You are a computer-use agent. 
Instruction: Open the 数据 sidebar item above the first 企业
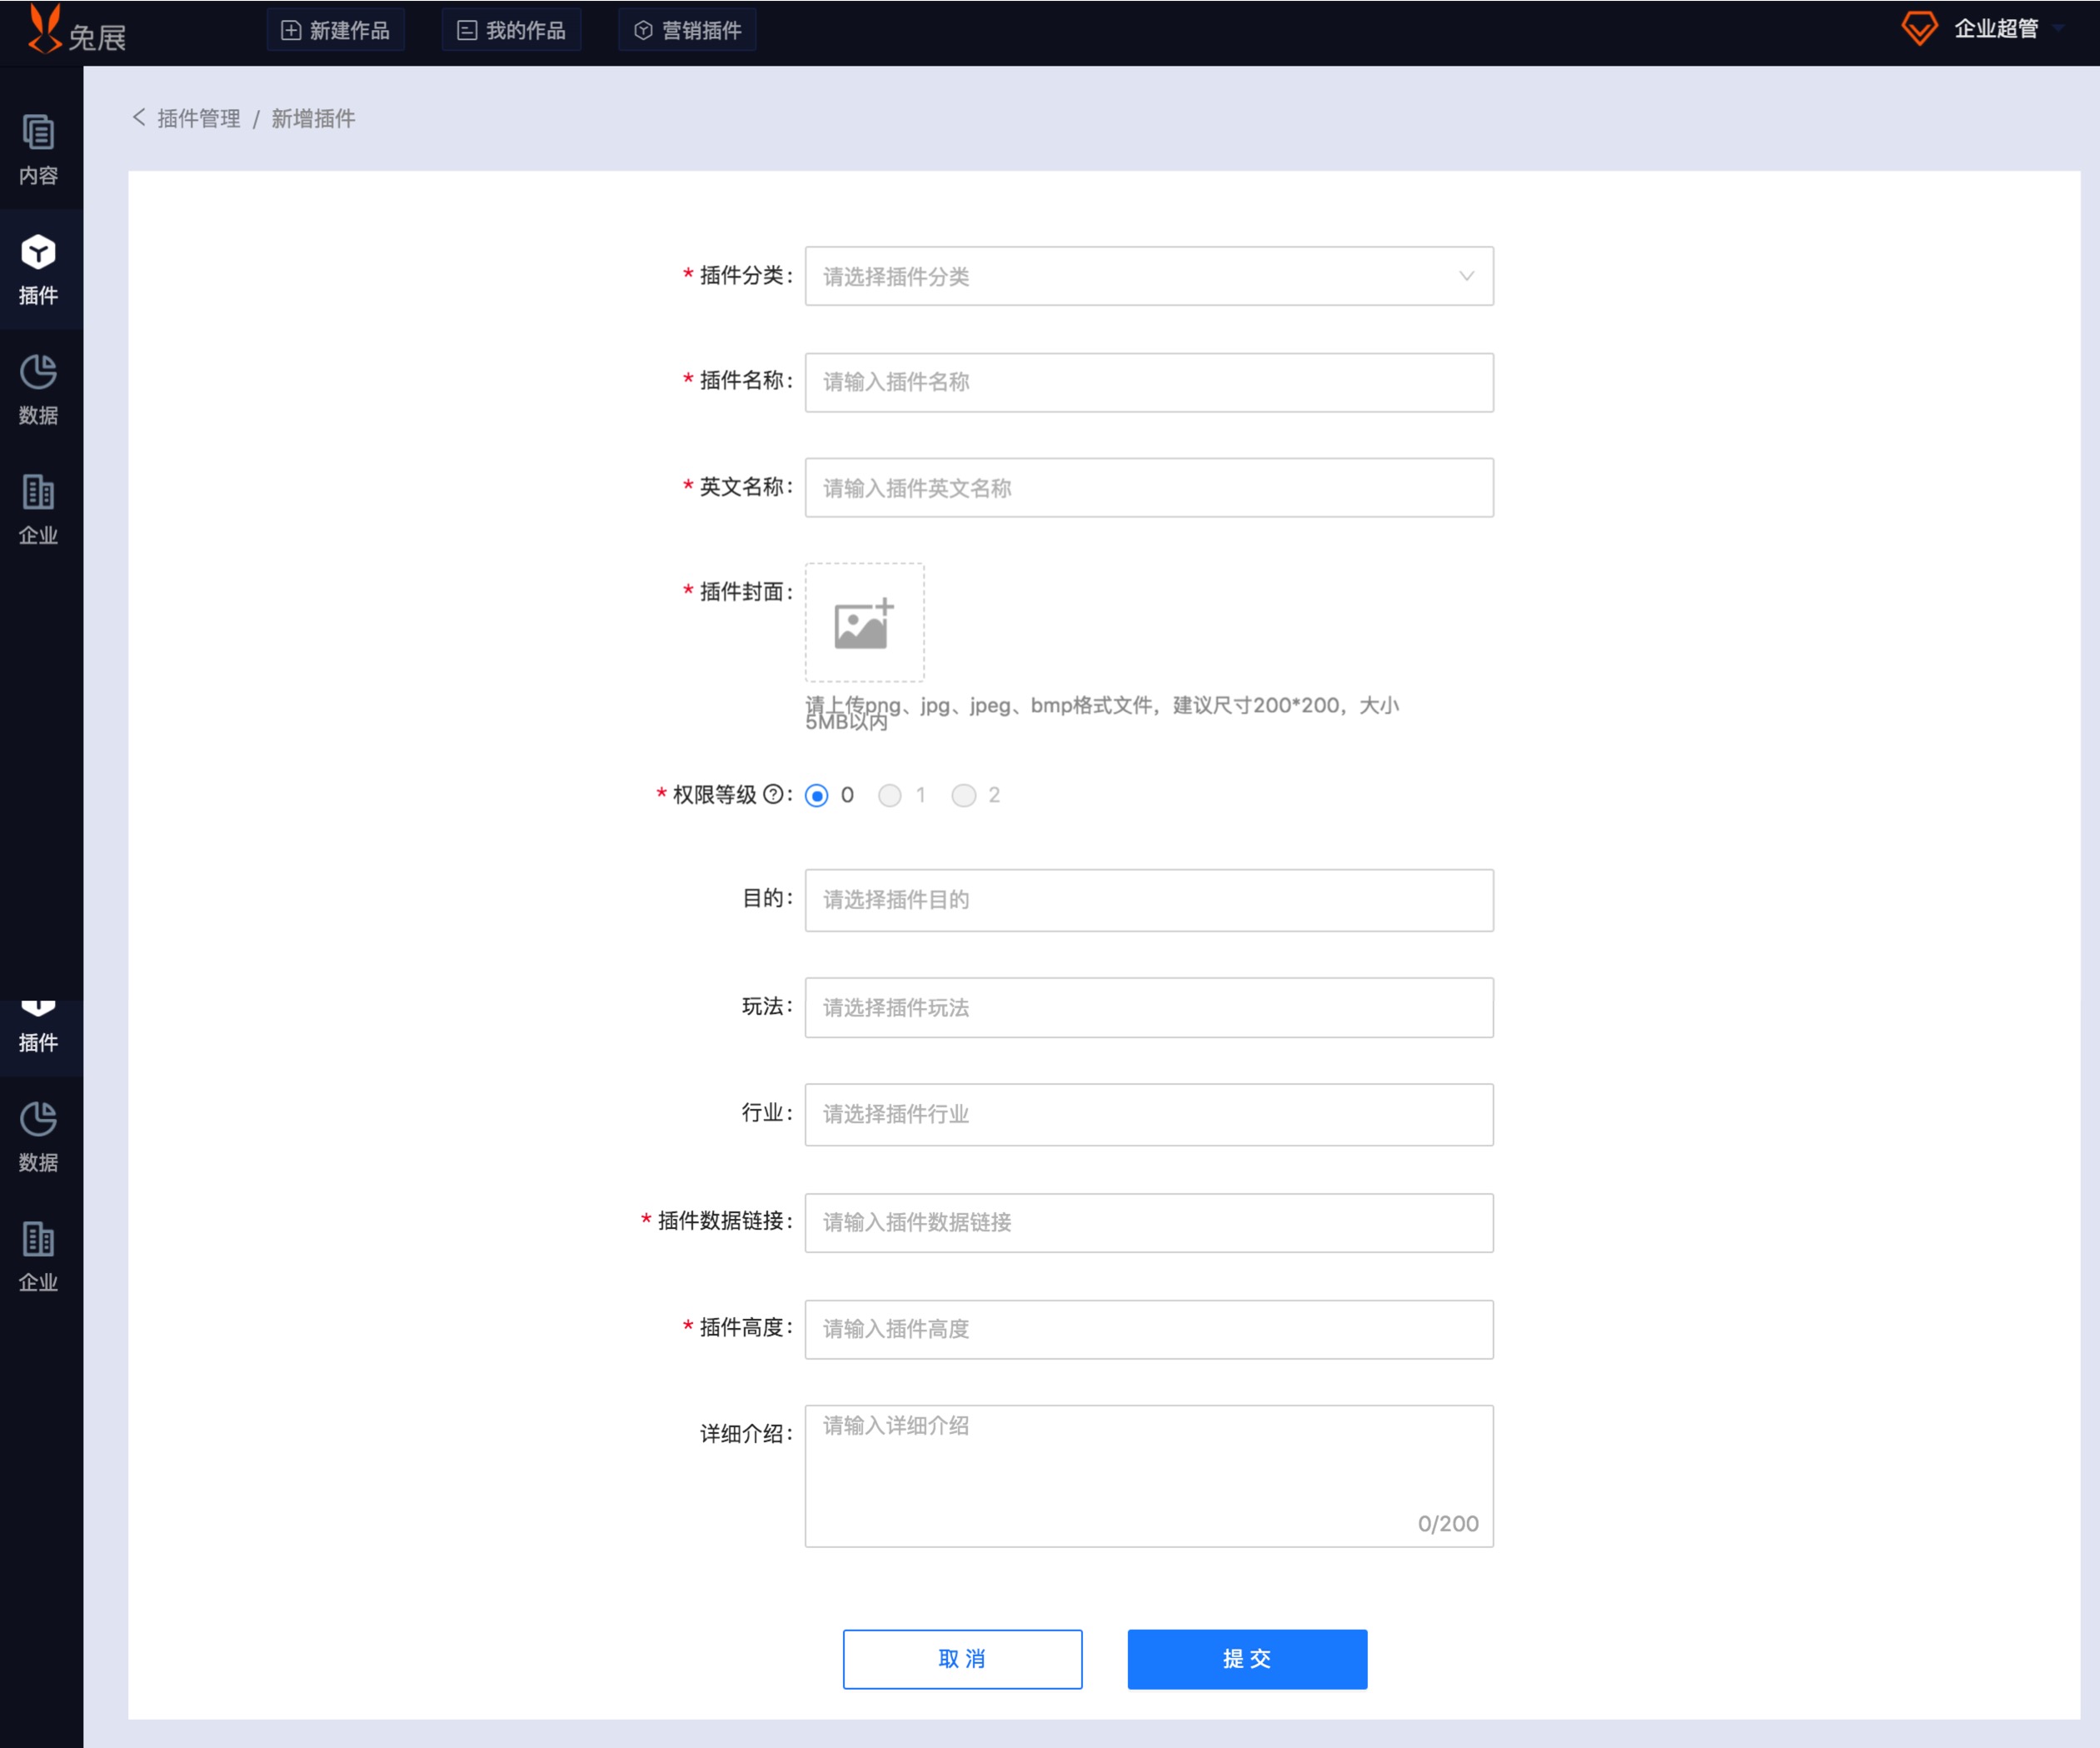tap(39, 390)
